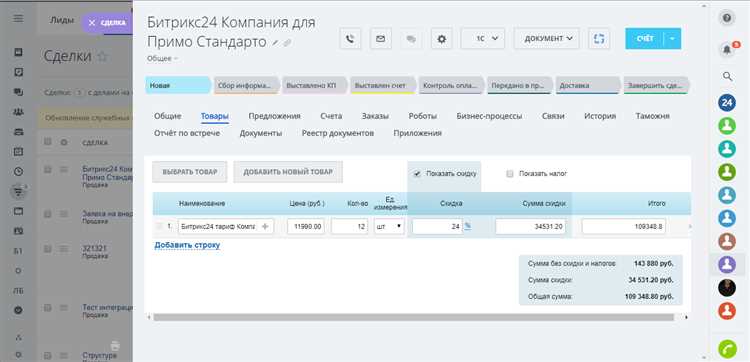This screenshot has width=750, height=362.
Task: Open the ДОКУМЕНТ dropdown
Action: tap(547, 39)
